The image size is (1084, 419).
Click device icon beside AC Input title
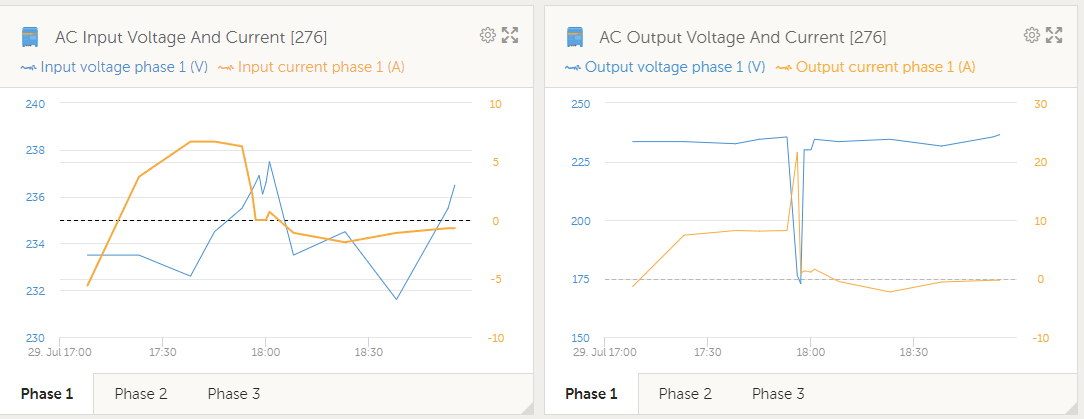click(x=30, y=37)
